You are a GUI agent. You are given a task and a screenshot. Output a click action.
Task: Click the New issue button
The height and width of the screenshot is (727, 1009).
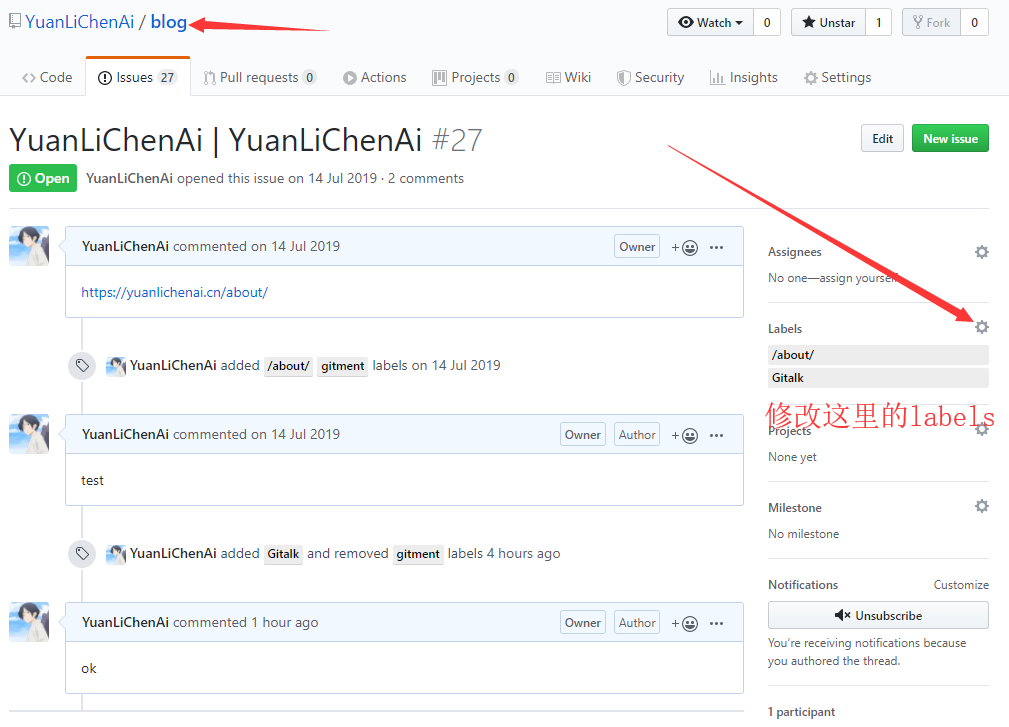(x=949, y=138)
